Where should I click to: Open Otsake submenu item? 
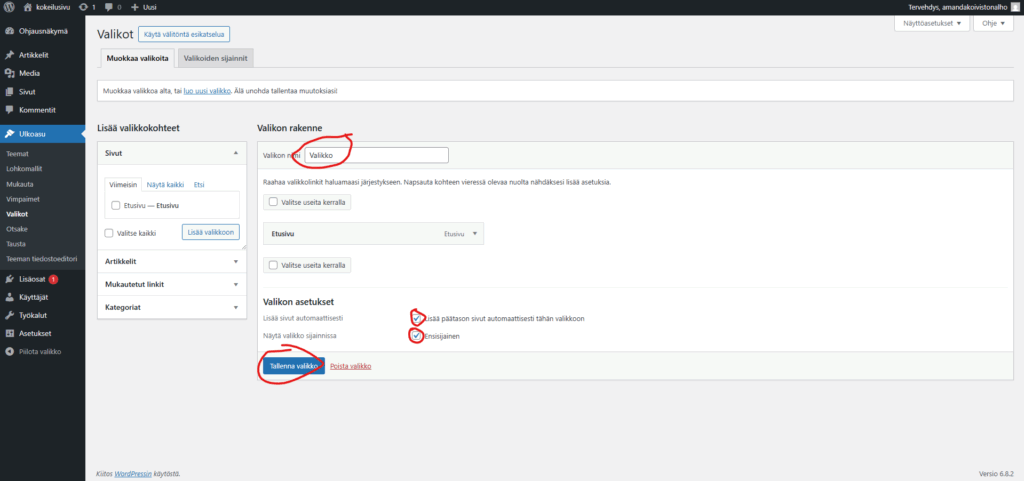tap(17, 229)
